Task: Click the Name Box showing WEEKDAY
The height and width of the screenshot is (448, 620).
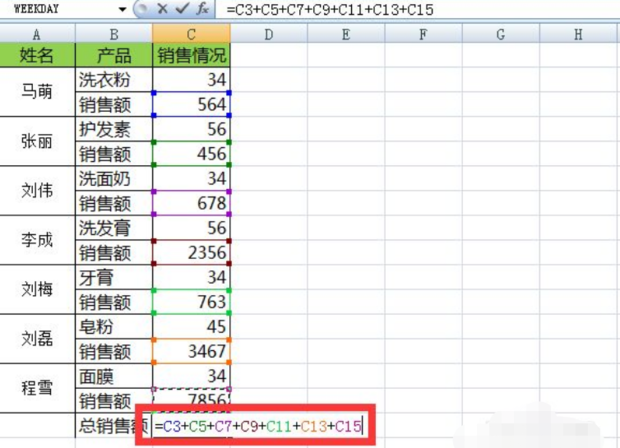Action: [x=59, y=9]
